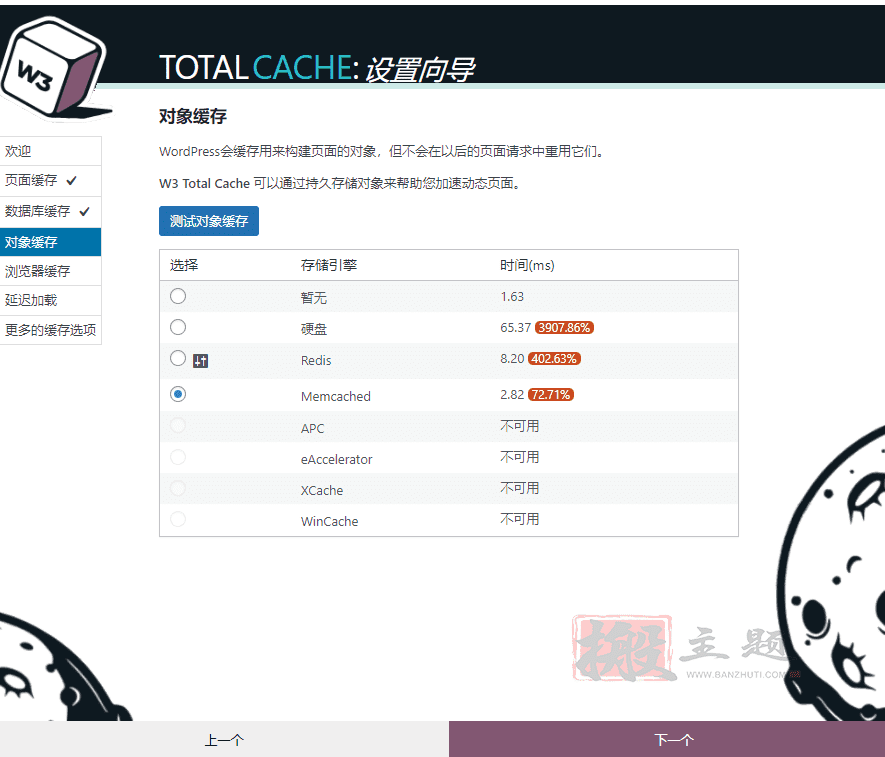885x757 pixels.
Task: Click 不可用 in the APC row
Action: pos(520,426)
